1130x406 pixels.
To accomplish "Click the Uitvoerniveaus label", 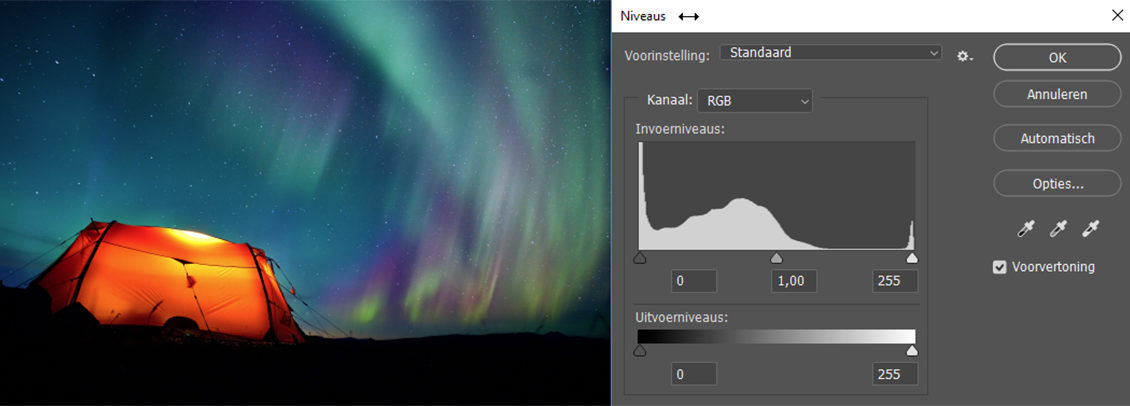I will (680, 317).
